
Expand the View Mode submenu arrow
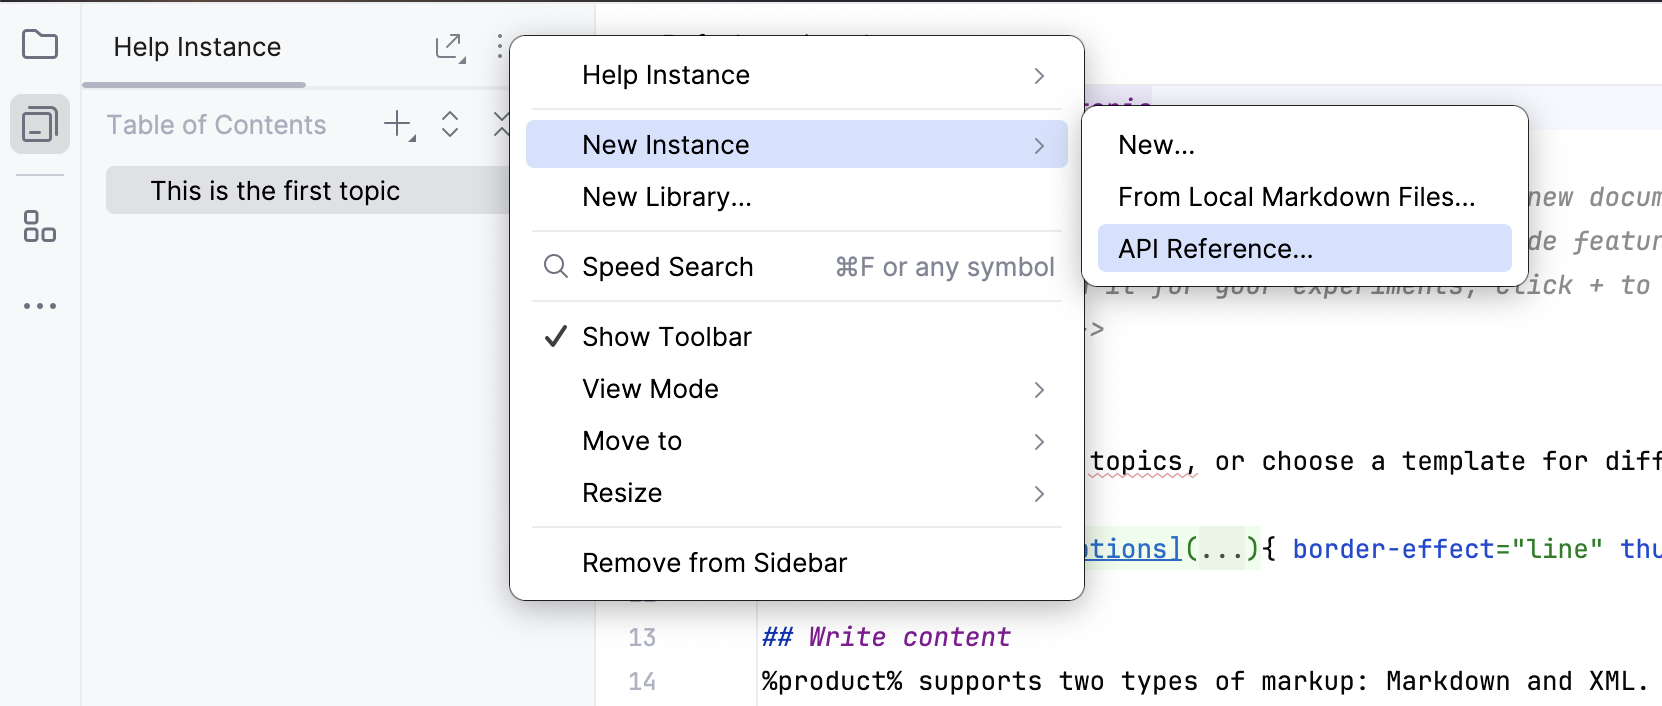click(1040, 390)
